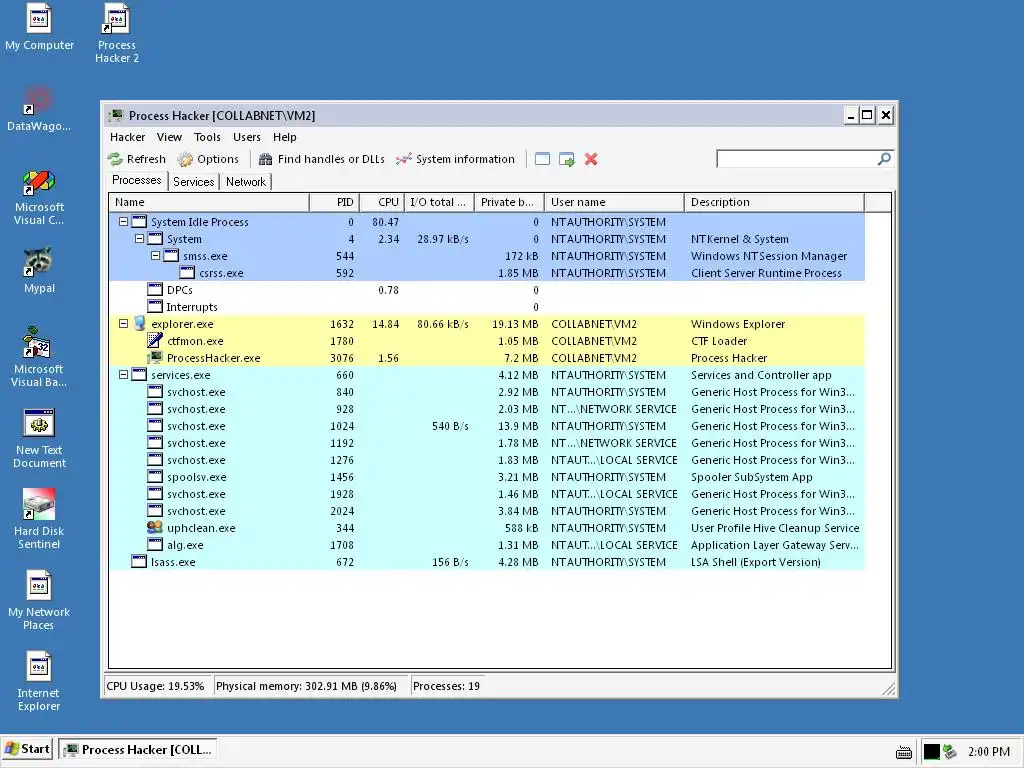Open the Hacker menu
1024x768 pixels.
tap(127, 137)
